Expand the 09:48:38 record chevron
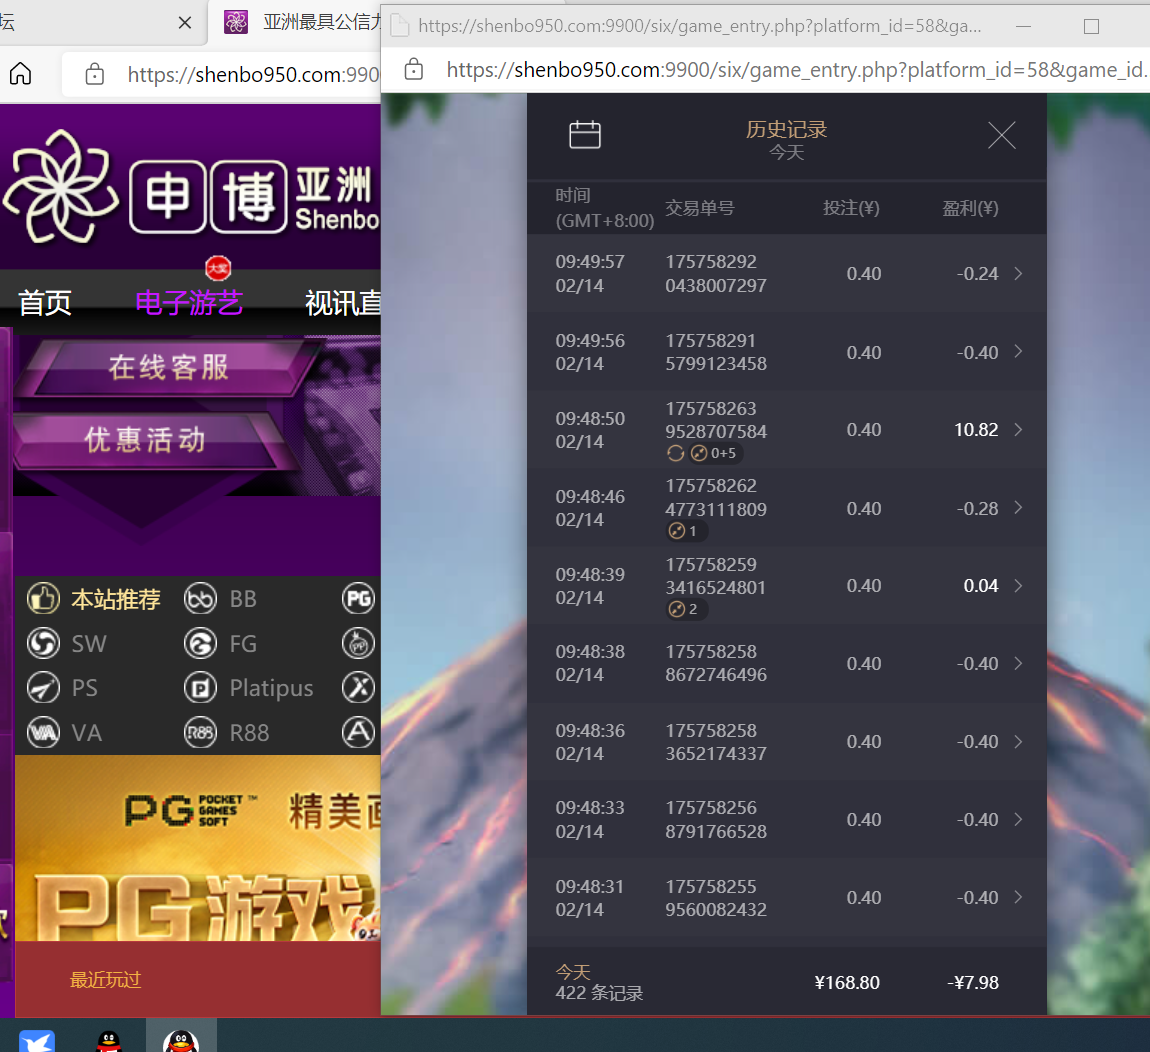This screenshot has width=1150, height=1052. (x=1018, y=663)
